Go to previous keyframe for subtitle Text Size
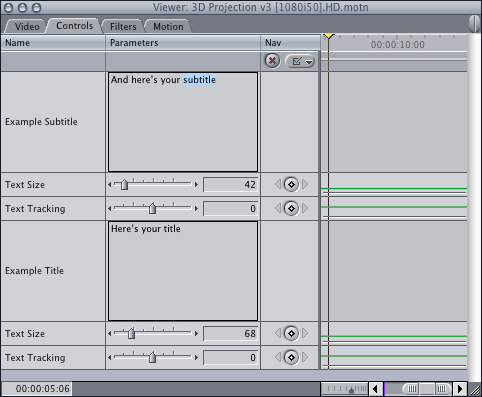The width and height of the screenshot is (482, 397). coord(278,184)
